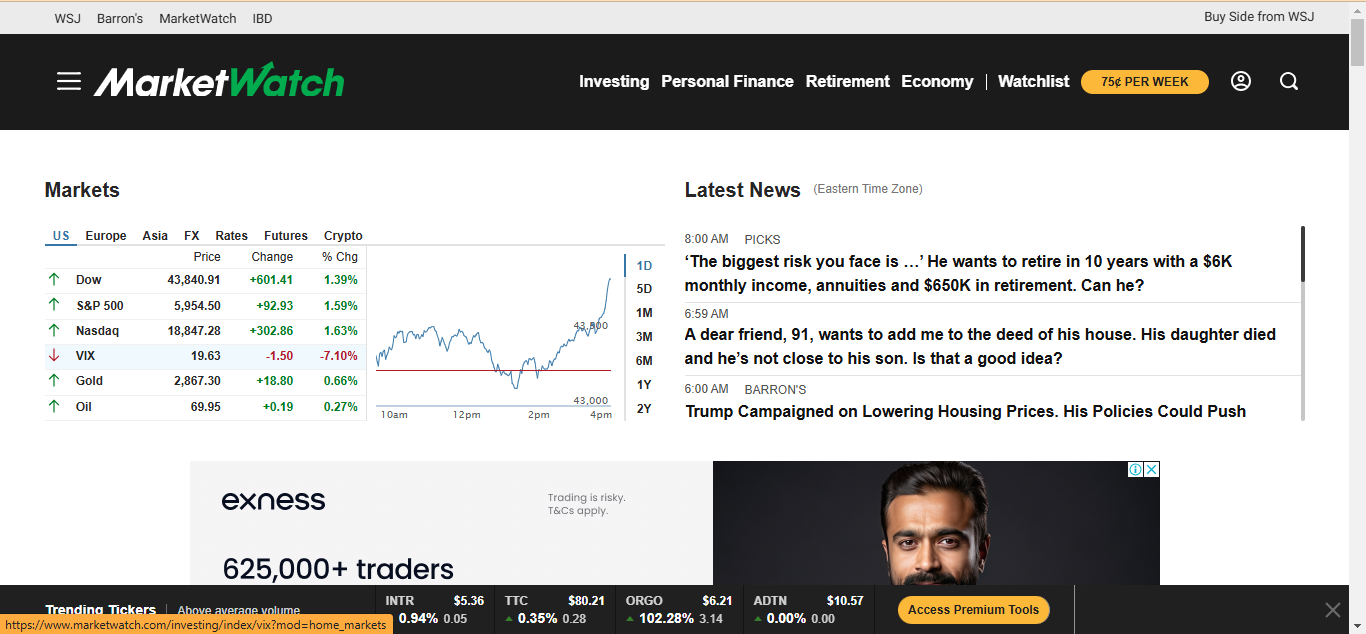Open the INTR trending ticker
The image size is (1366, 634).
click(434, 610)
